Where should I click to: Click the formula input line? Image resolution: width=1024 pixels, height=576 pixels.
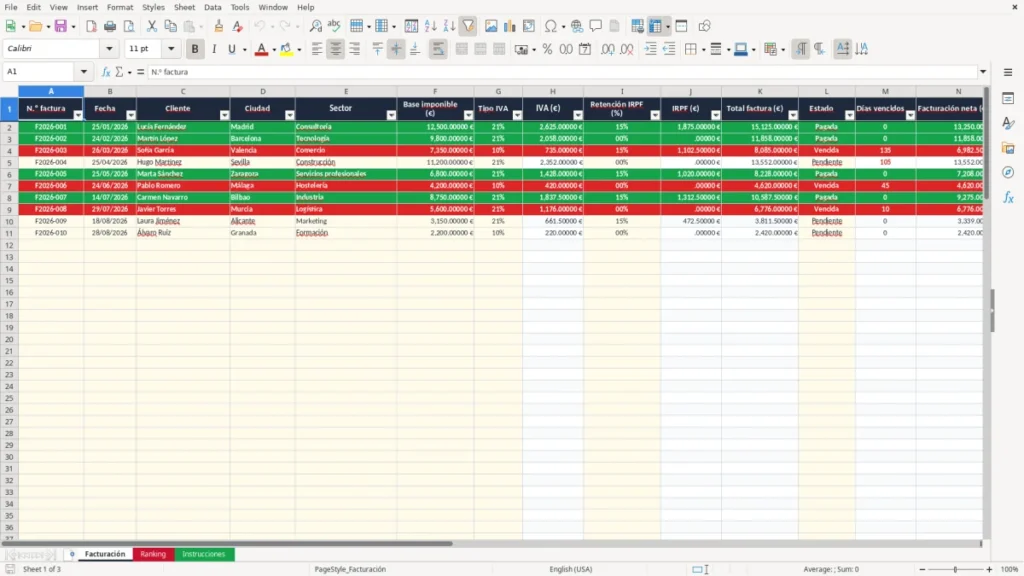562,72
